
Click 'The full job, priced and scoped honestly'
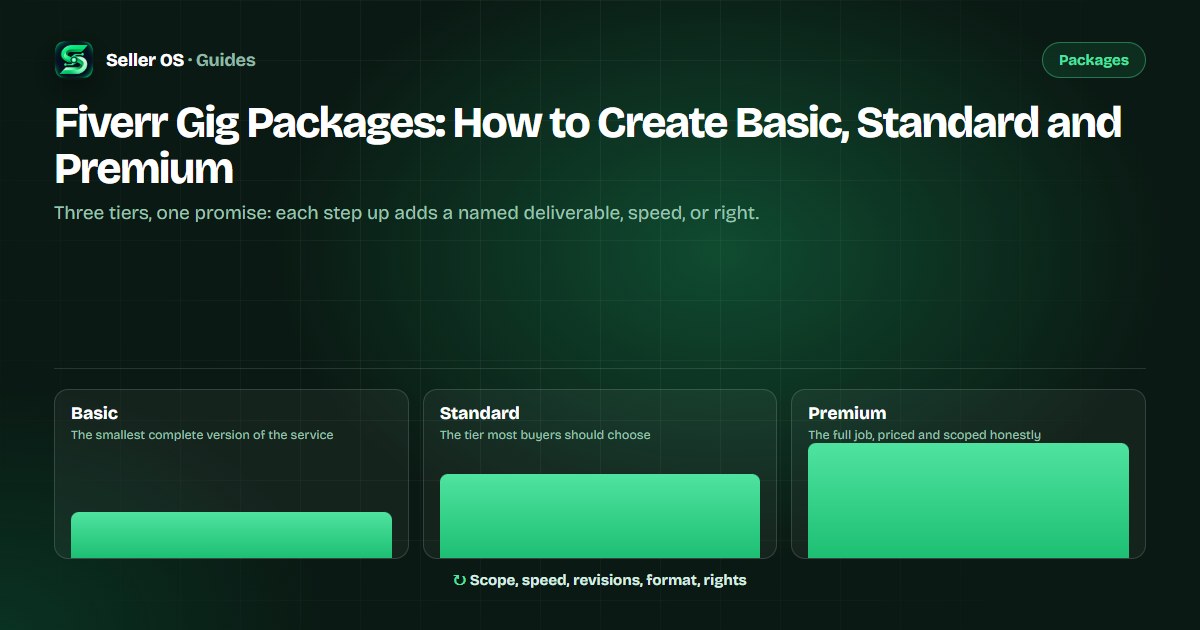coord(925,435)
